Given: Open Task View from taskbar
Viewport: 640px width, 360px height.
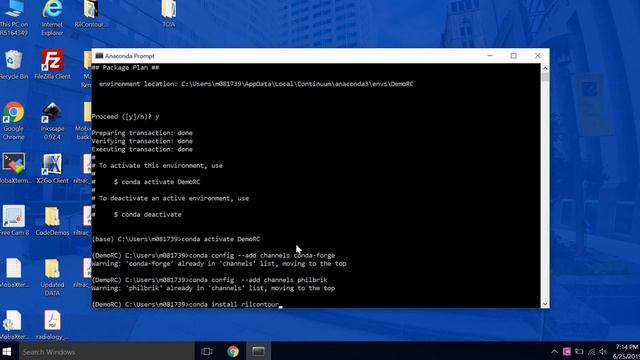Looking at the screenshot, I should tap(207, 351).
